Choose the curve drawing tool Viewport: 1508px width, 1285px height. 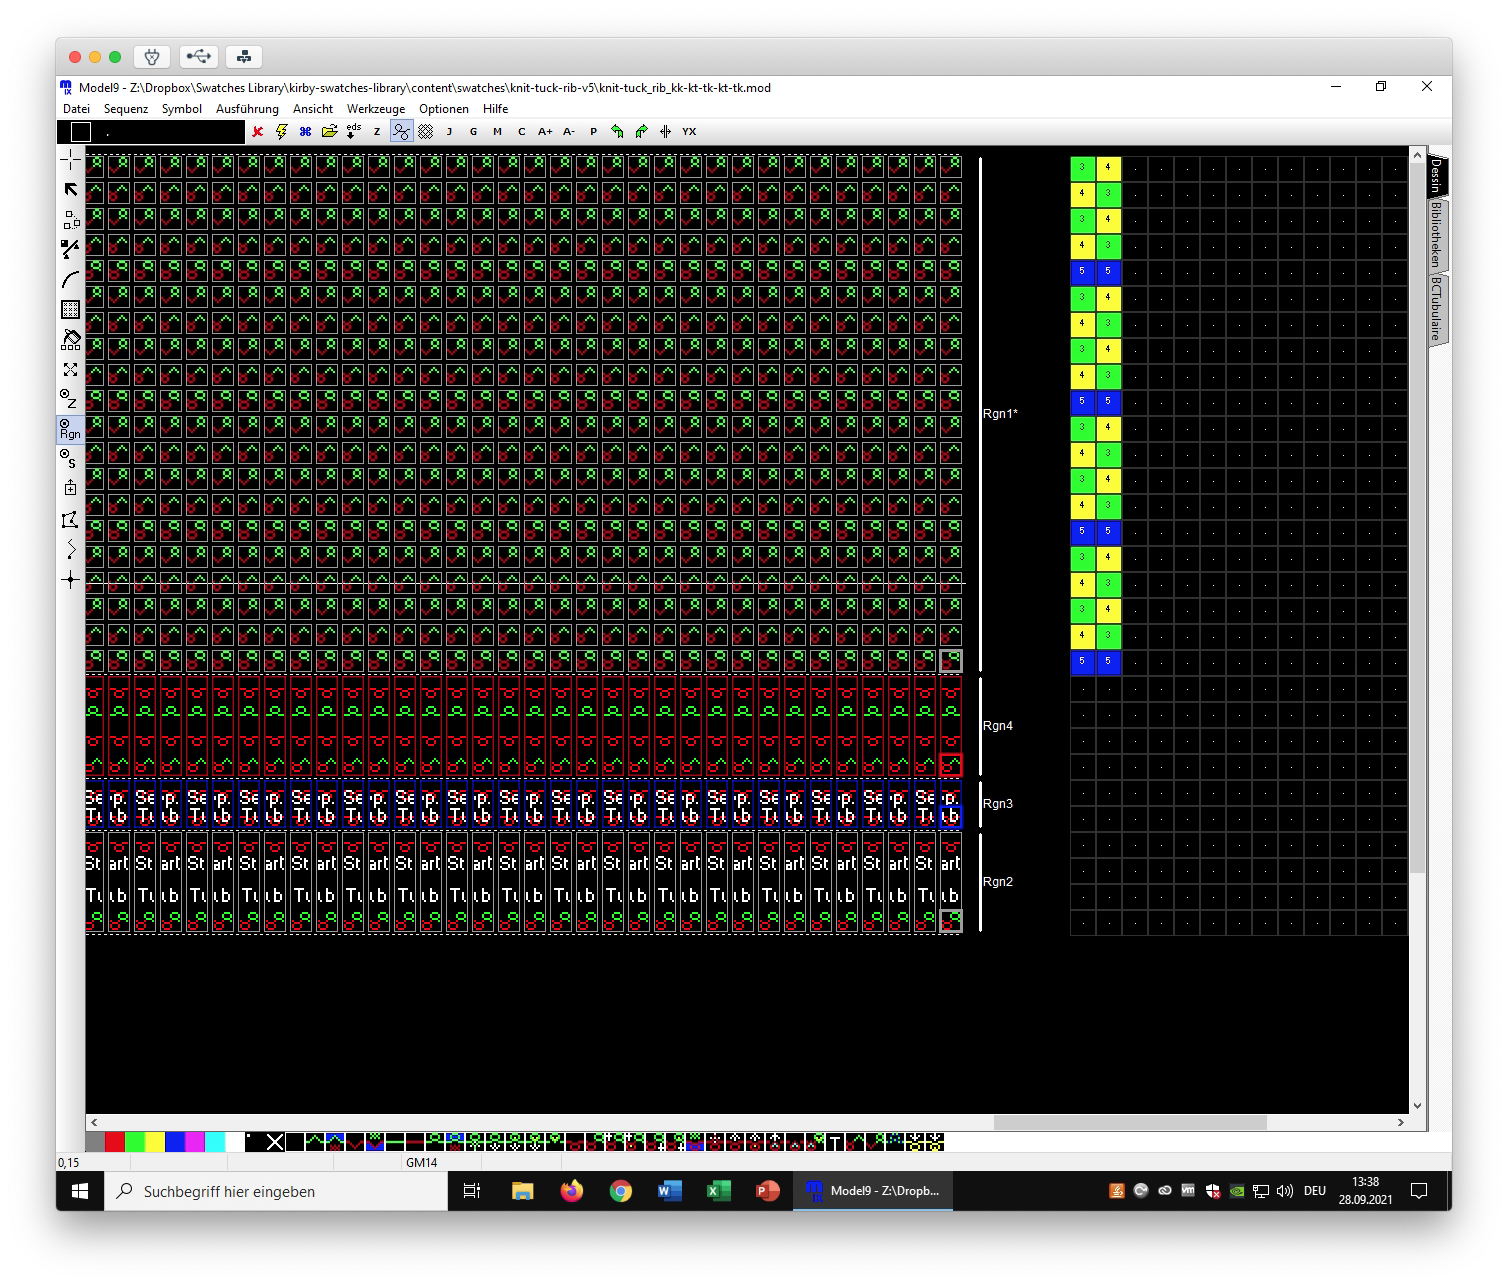tap(70, 280)
